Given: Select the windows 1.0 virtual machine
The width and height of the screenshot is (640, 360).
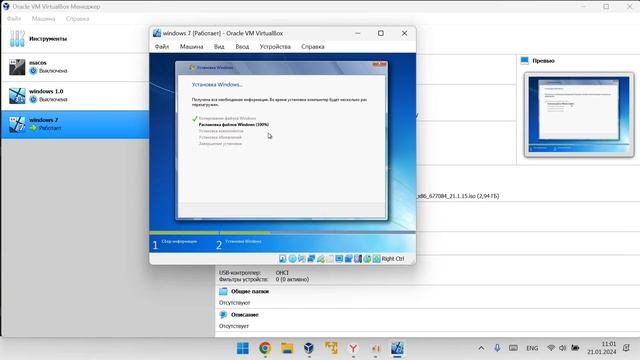Looking at the screenshot, I should point(75,96).
